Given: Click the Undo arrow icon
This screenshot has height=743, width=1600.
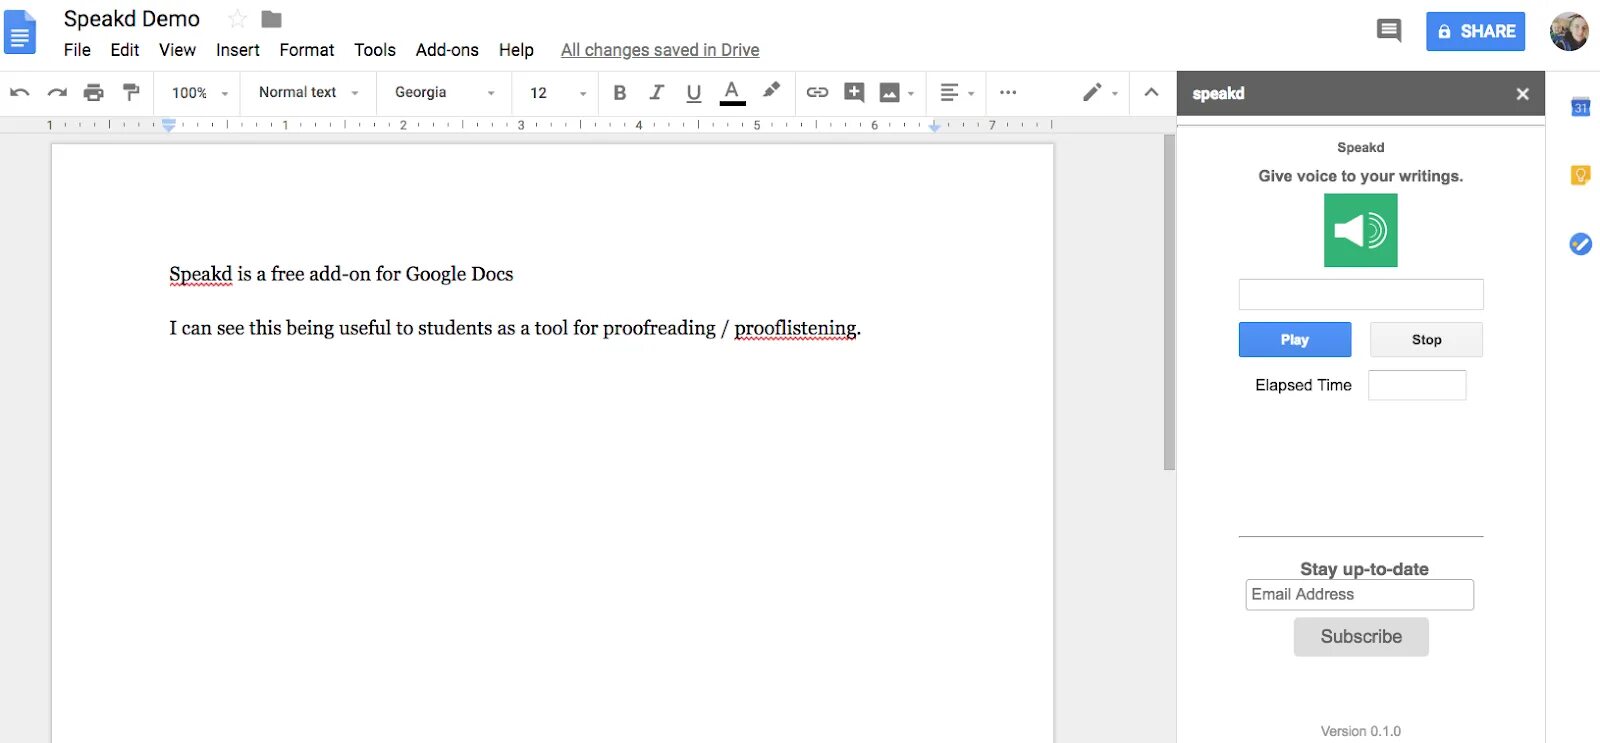Looking at the screenshot, I should click(19, 93).
